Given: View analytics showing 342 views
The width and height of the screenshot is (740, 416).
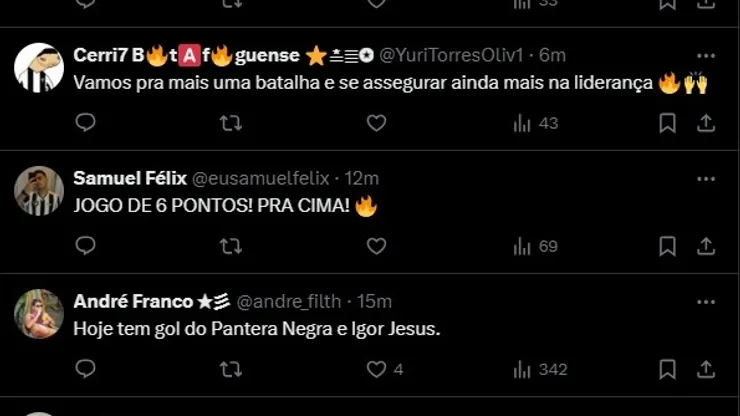Looking at the screenshot, I should coord(540,369).
